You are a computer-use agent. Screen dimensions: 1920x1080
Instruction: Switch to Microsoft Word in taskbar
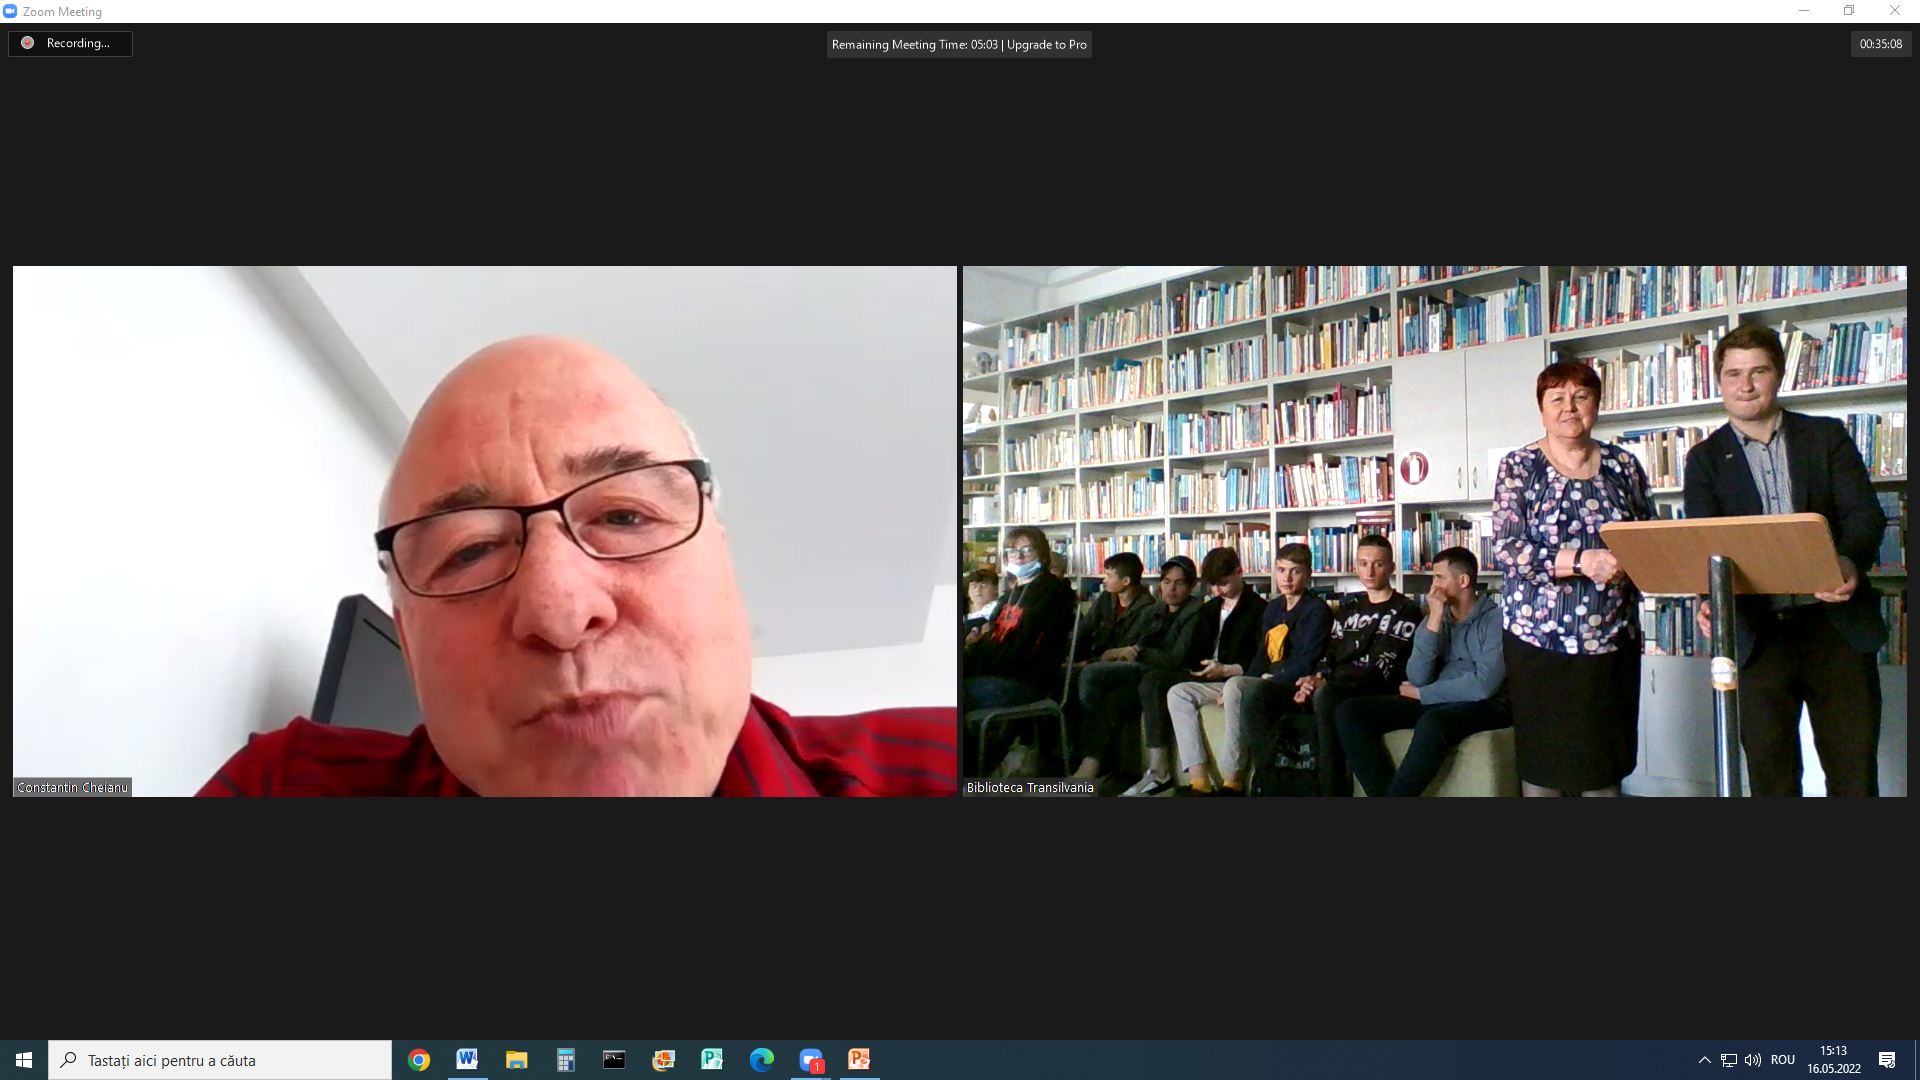click(x=467, y=1060)
